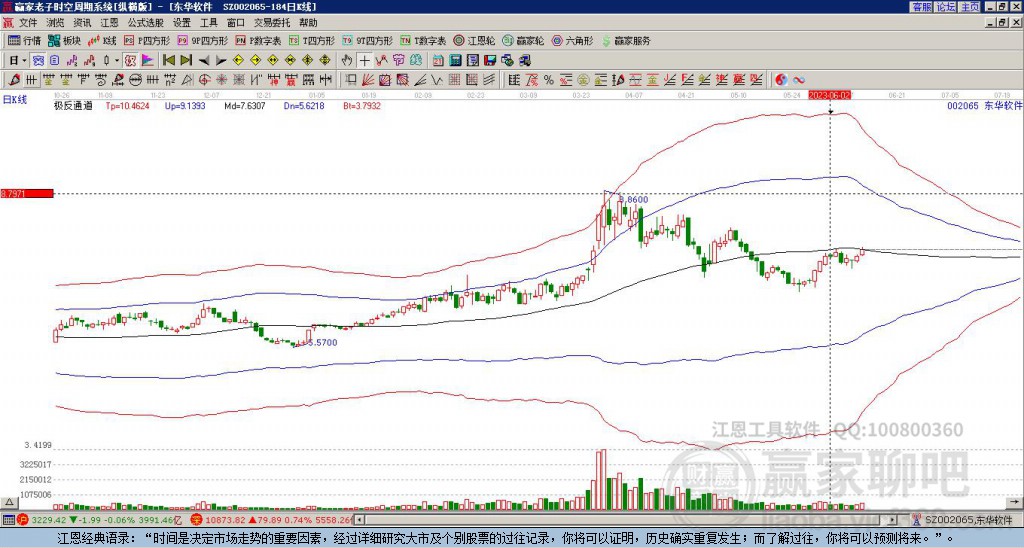The image size is (1024, 548).
Task: Open the 六角形 hexagon chart tool
Action: point(572,40)
